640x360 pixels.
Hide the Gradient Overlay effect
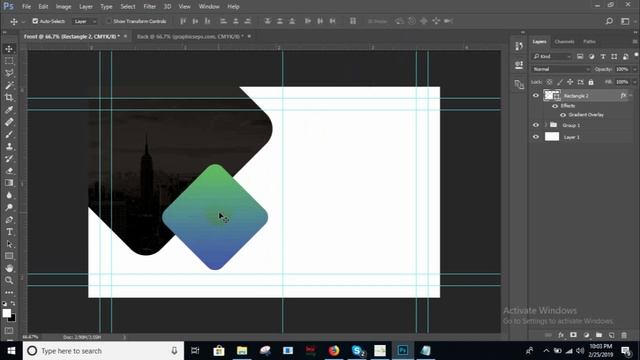[563, 115]
